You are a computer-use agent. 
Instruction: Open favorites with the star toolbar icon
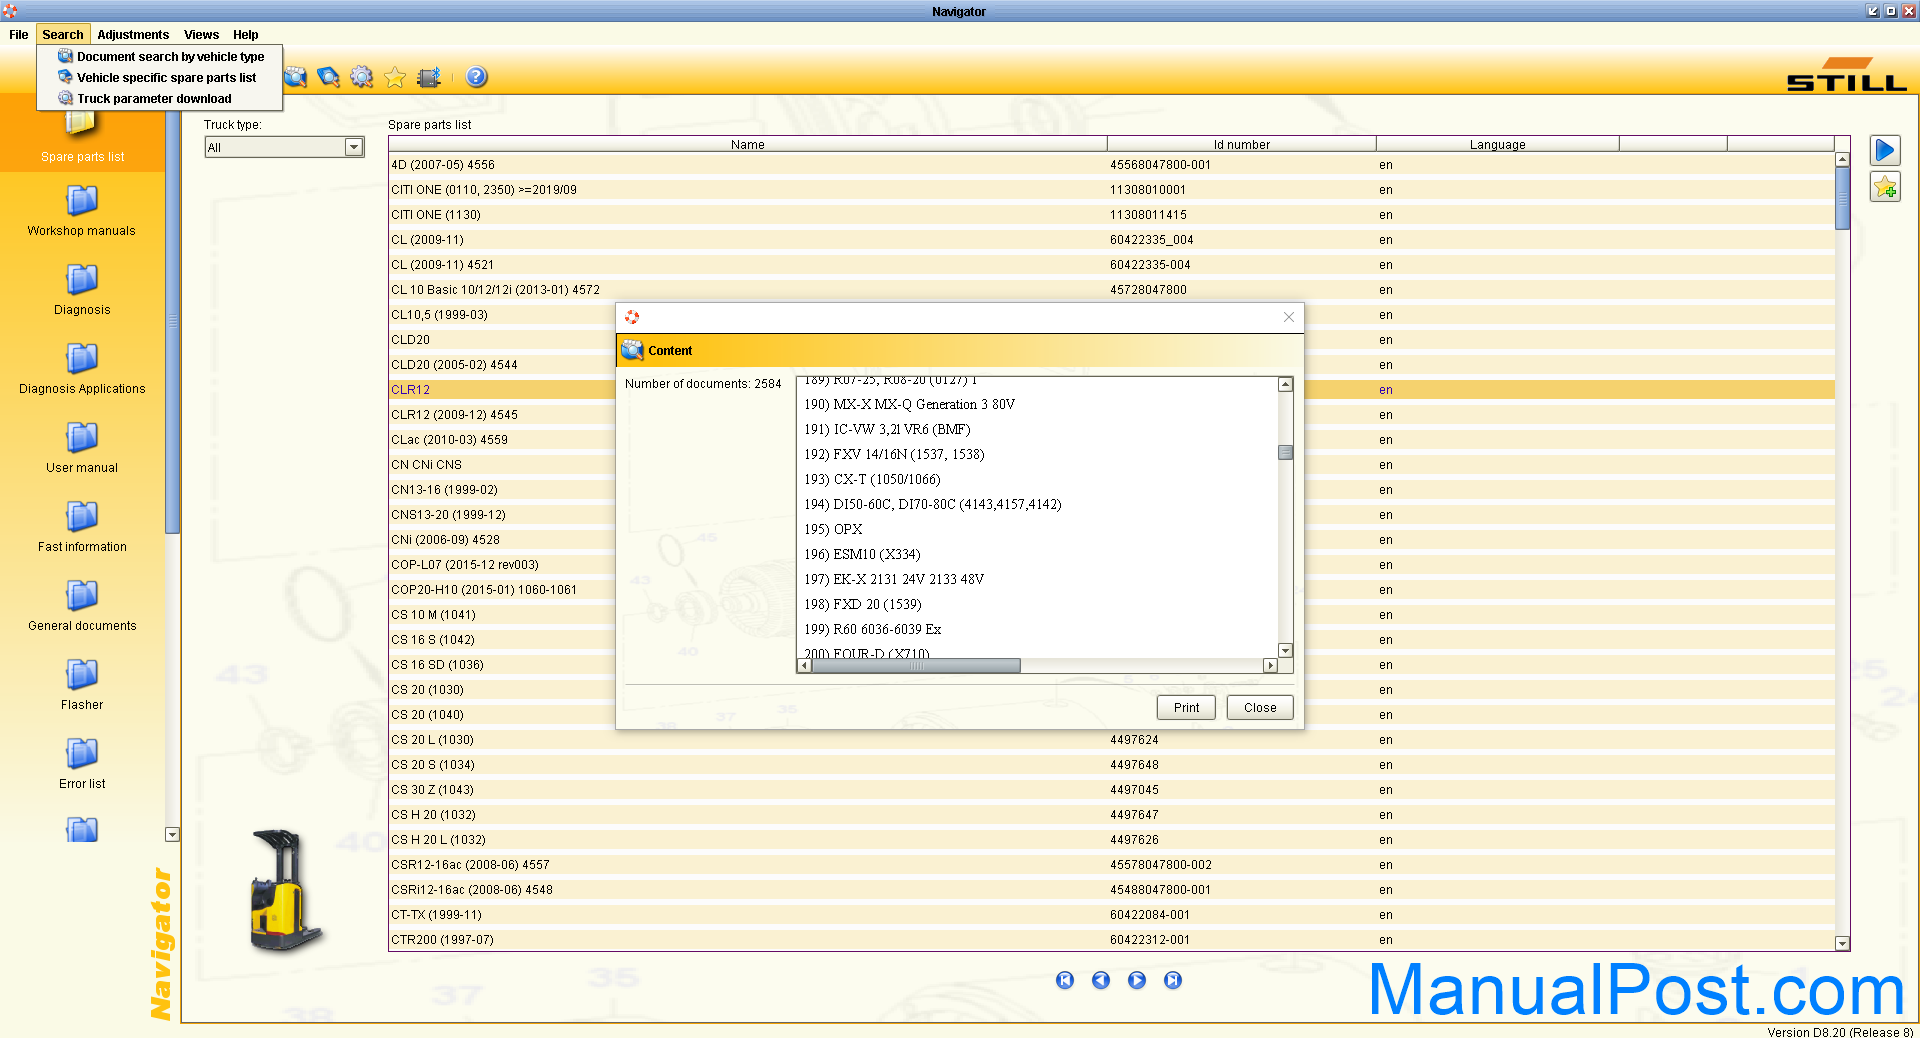pyautogui.click(x=395, y=77)
